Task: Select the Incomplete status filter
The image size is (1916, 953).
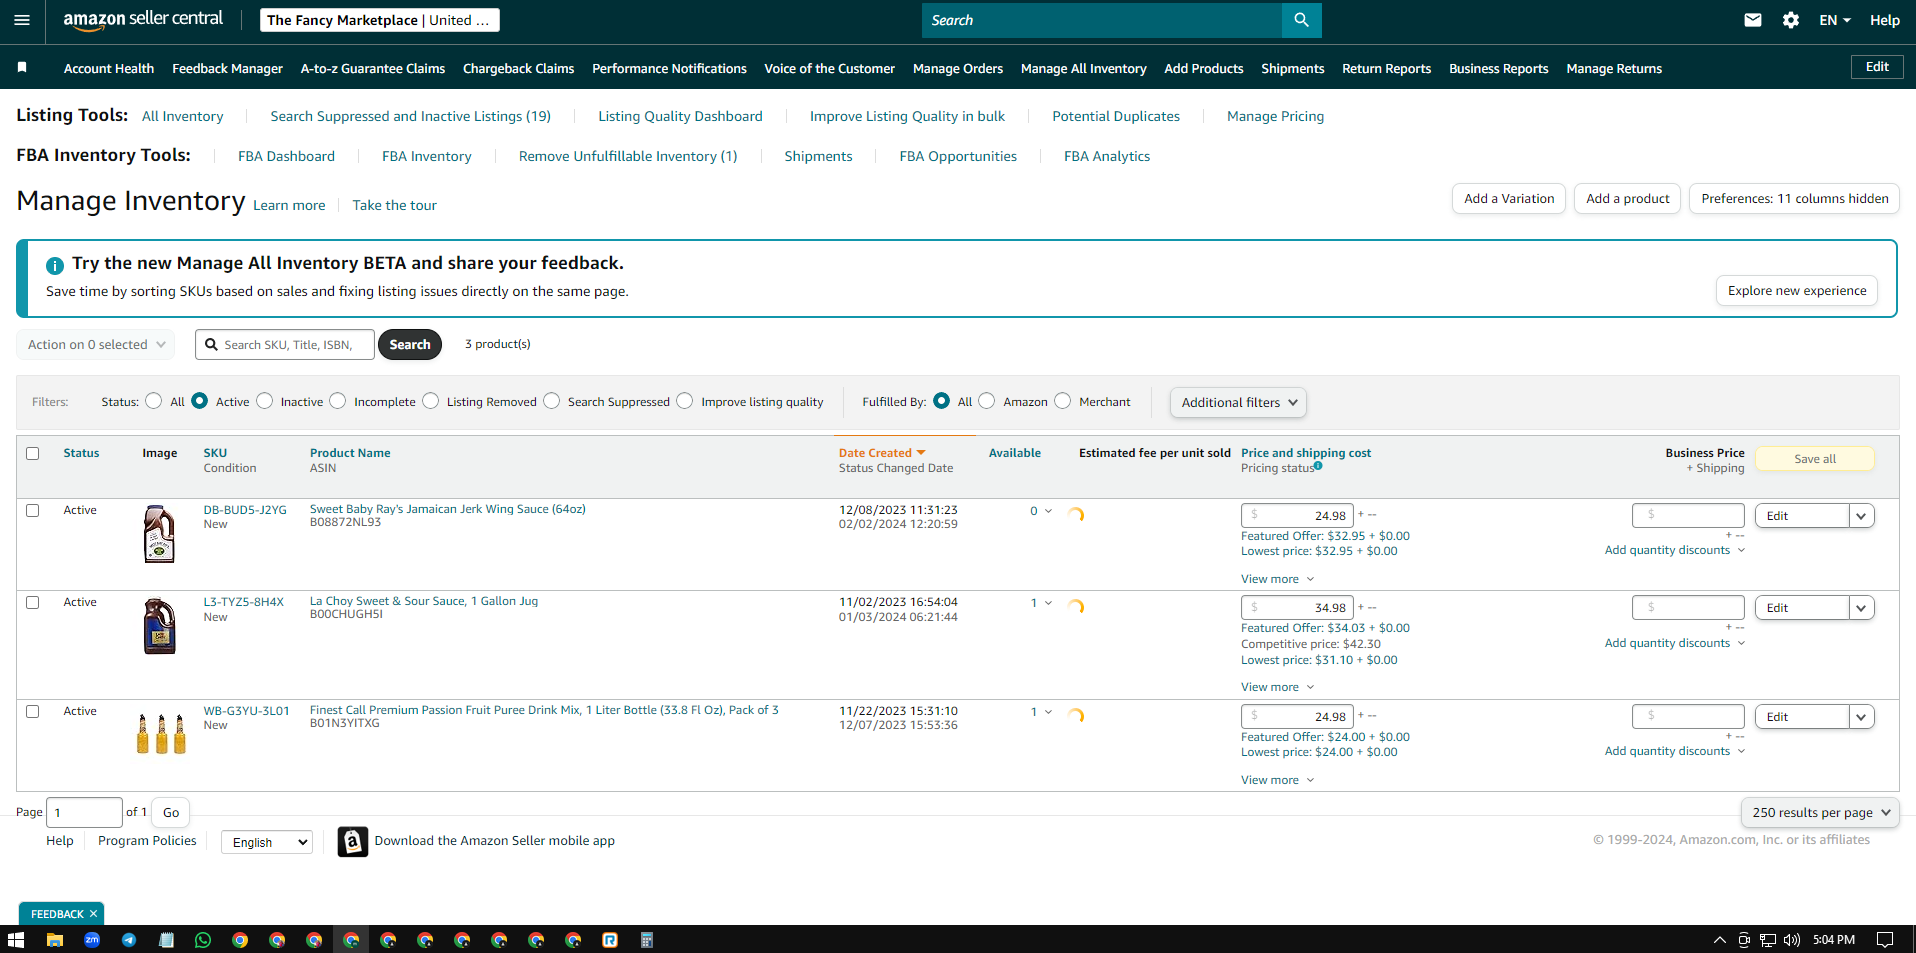Action: coord(338,401)
